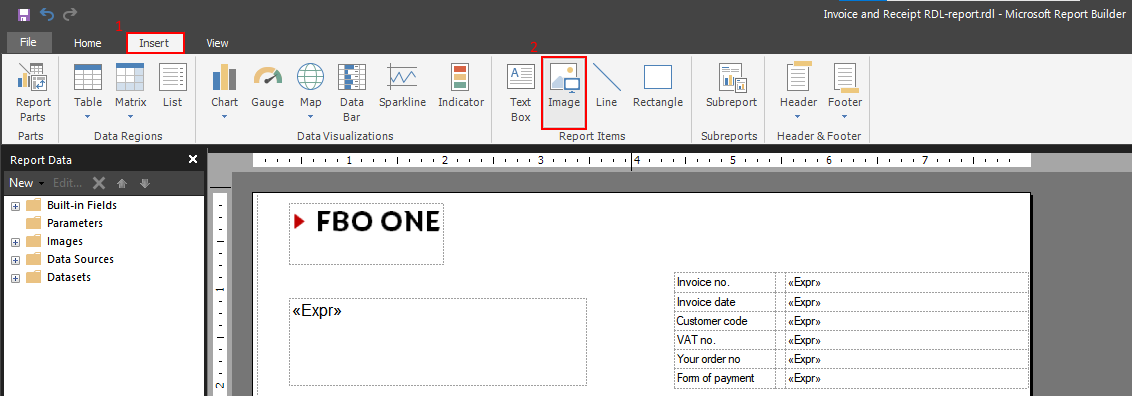Image resolution: width=1132 pixels, height=396 pixels.
Task: Open the File menu tab
Action: 29,43
